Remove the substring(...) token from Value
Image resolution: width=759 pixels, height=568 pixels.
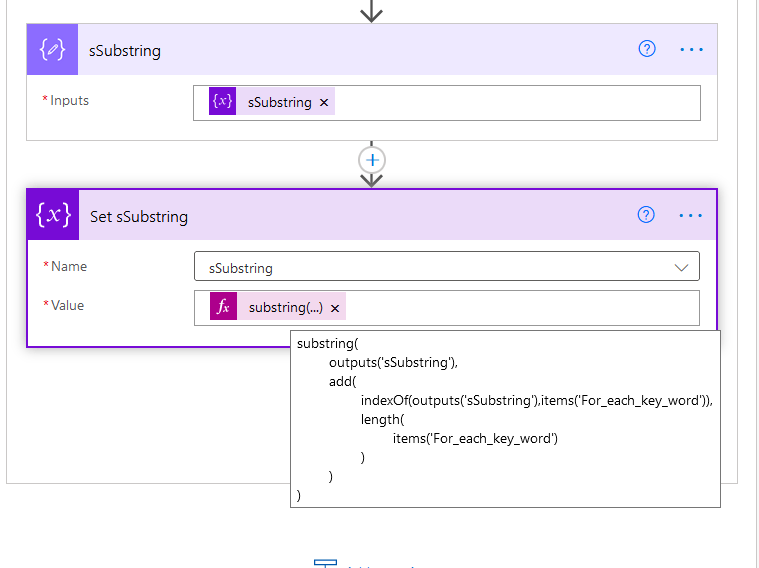pos(335,308)
